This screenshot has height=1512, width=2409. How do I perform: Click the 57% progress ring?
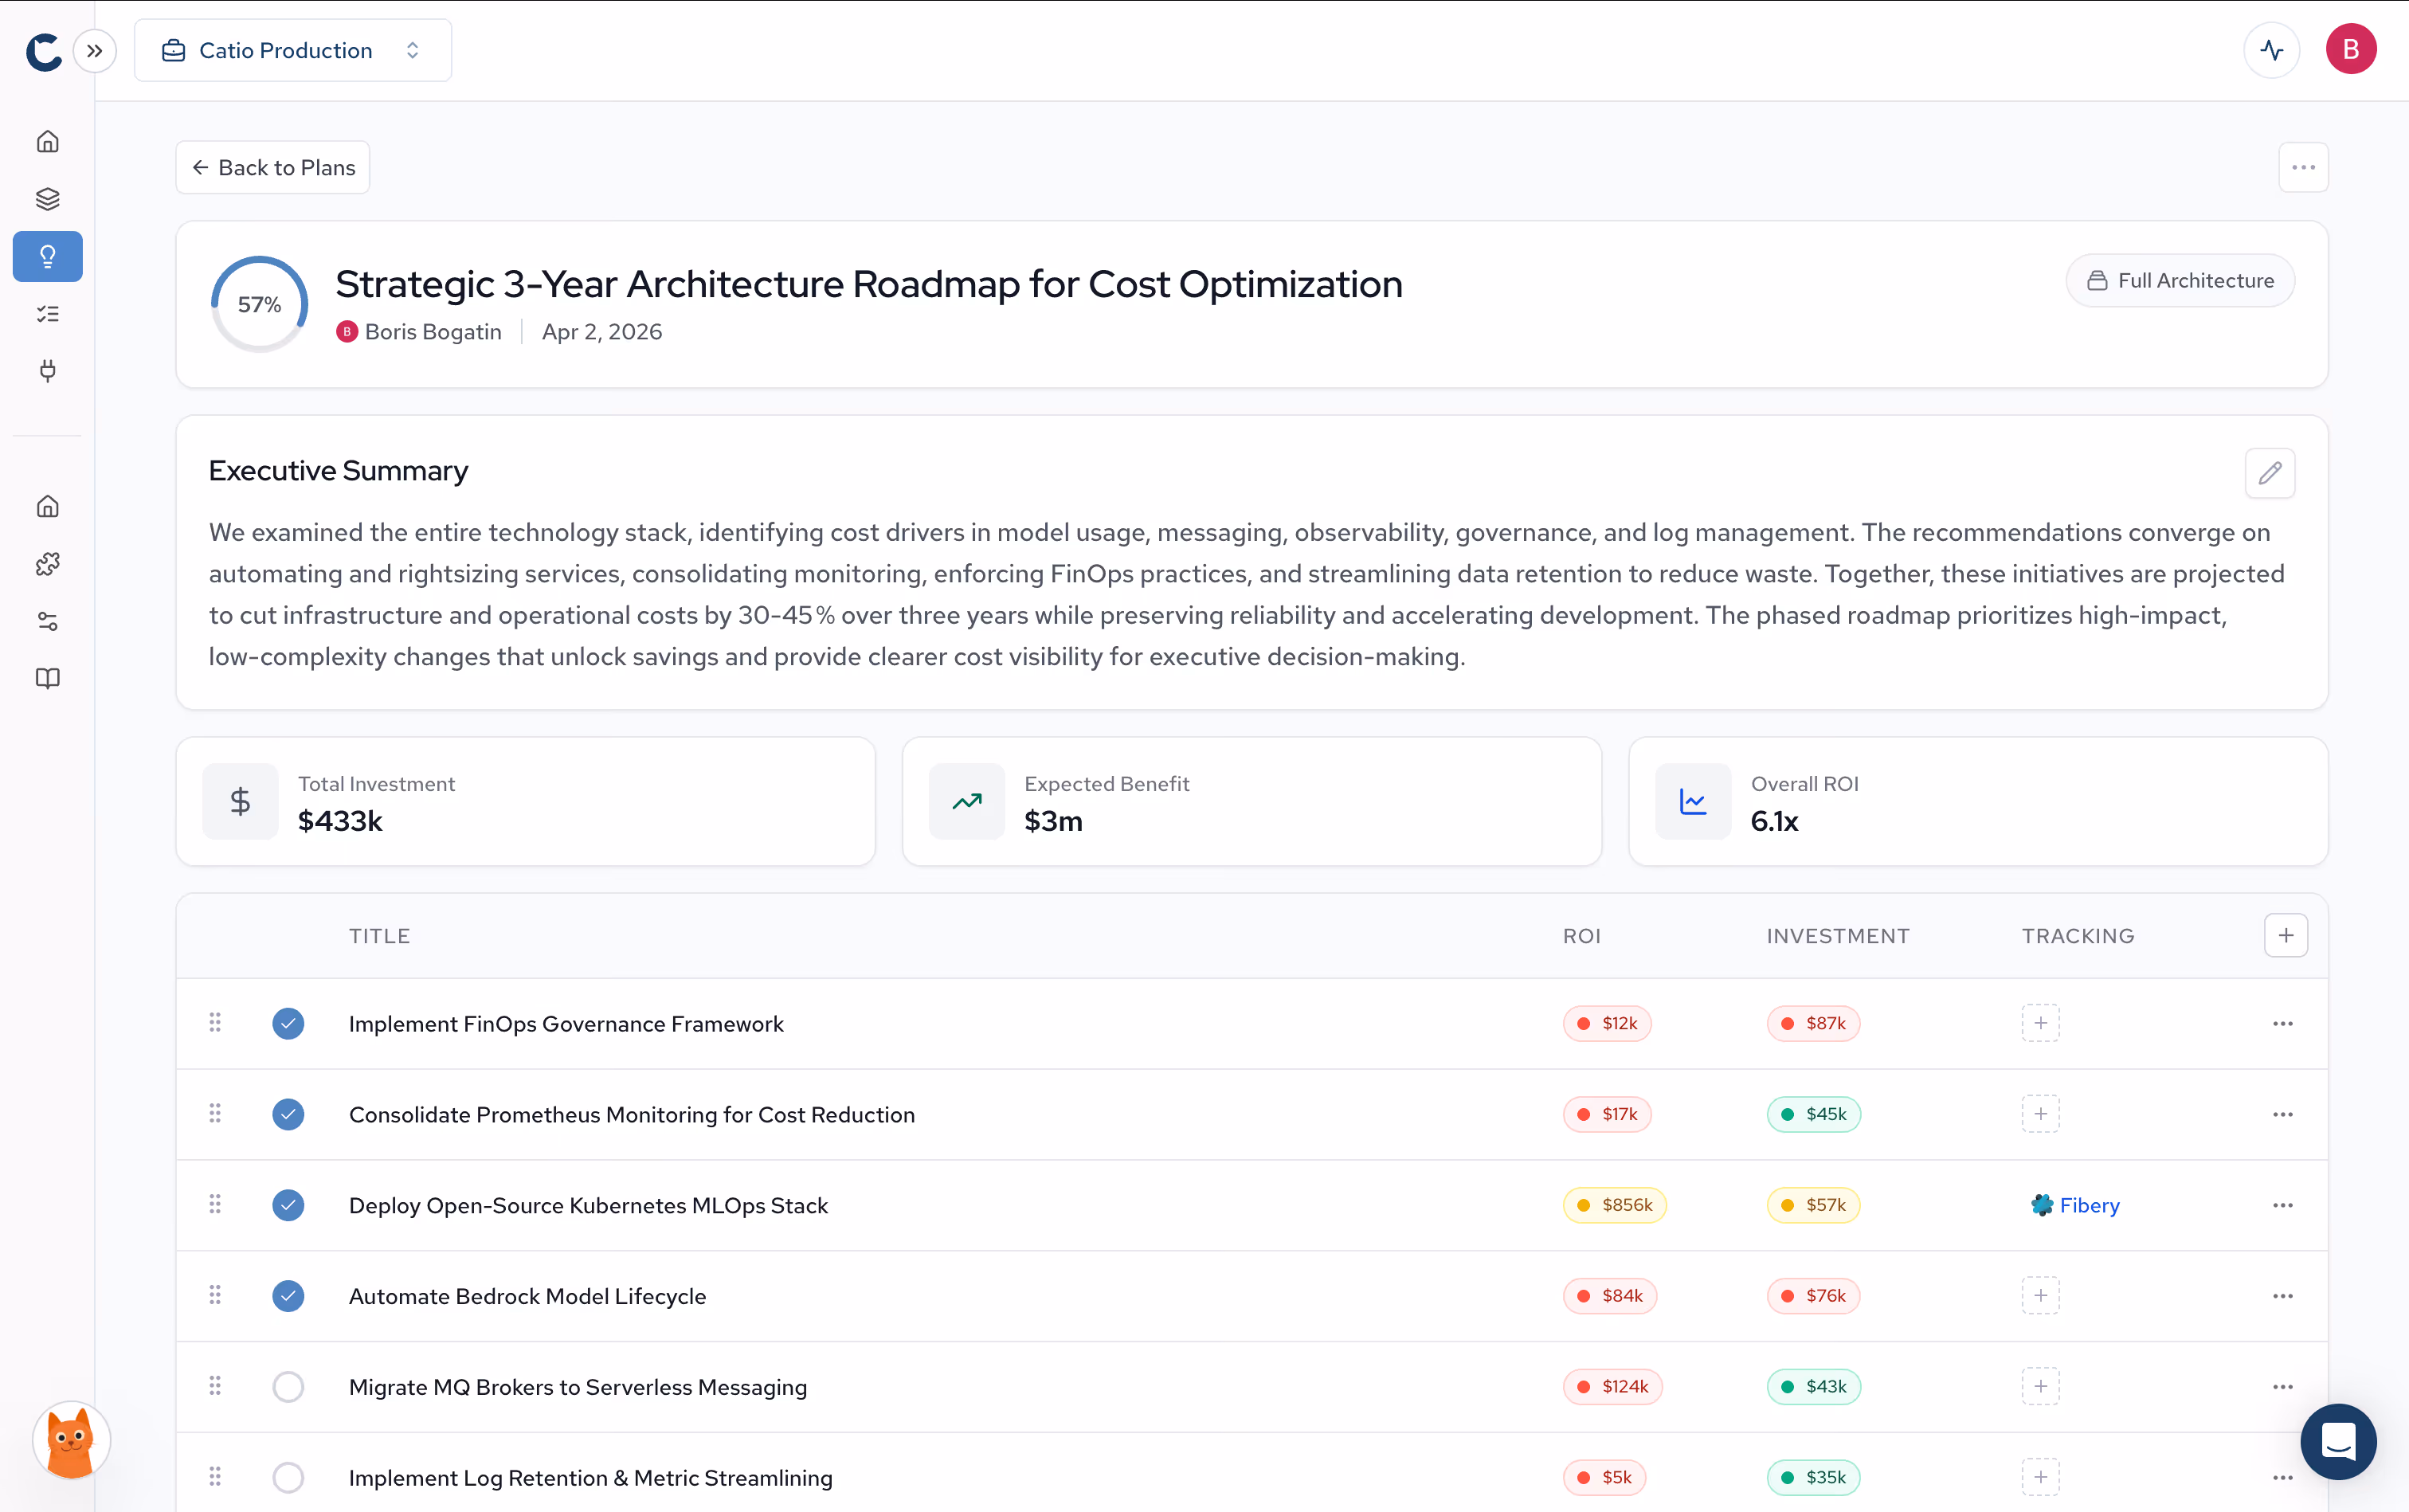pyautogui.click(x=259, y=304)
